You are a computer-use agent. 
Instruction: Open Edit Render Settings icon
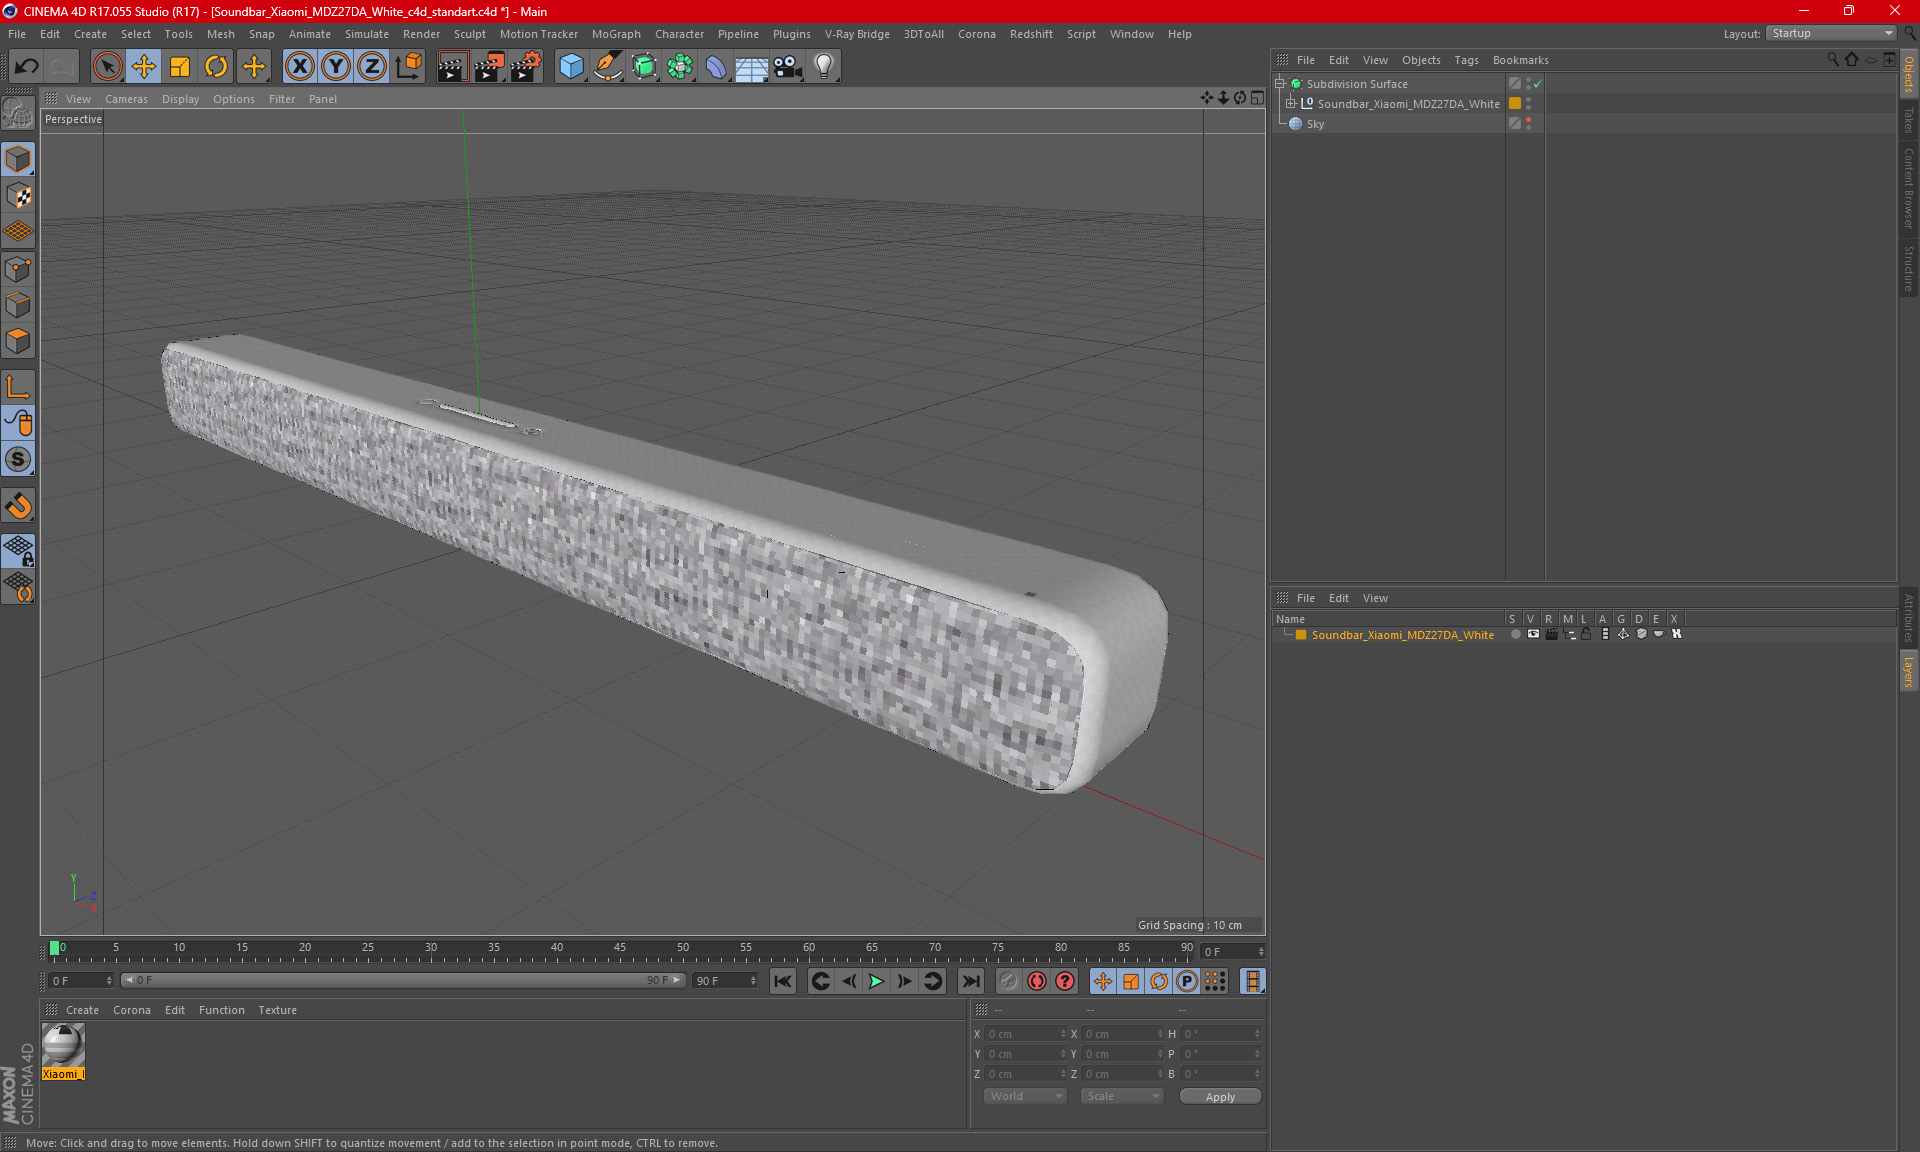tap(526, 66)
